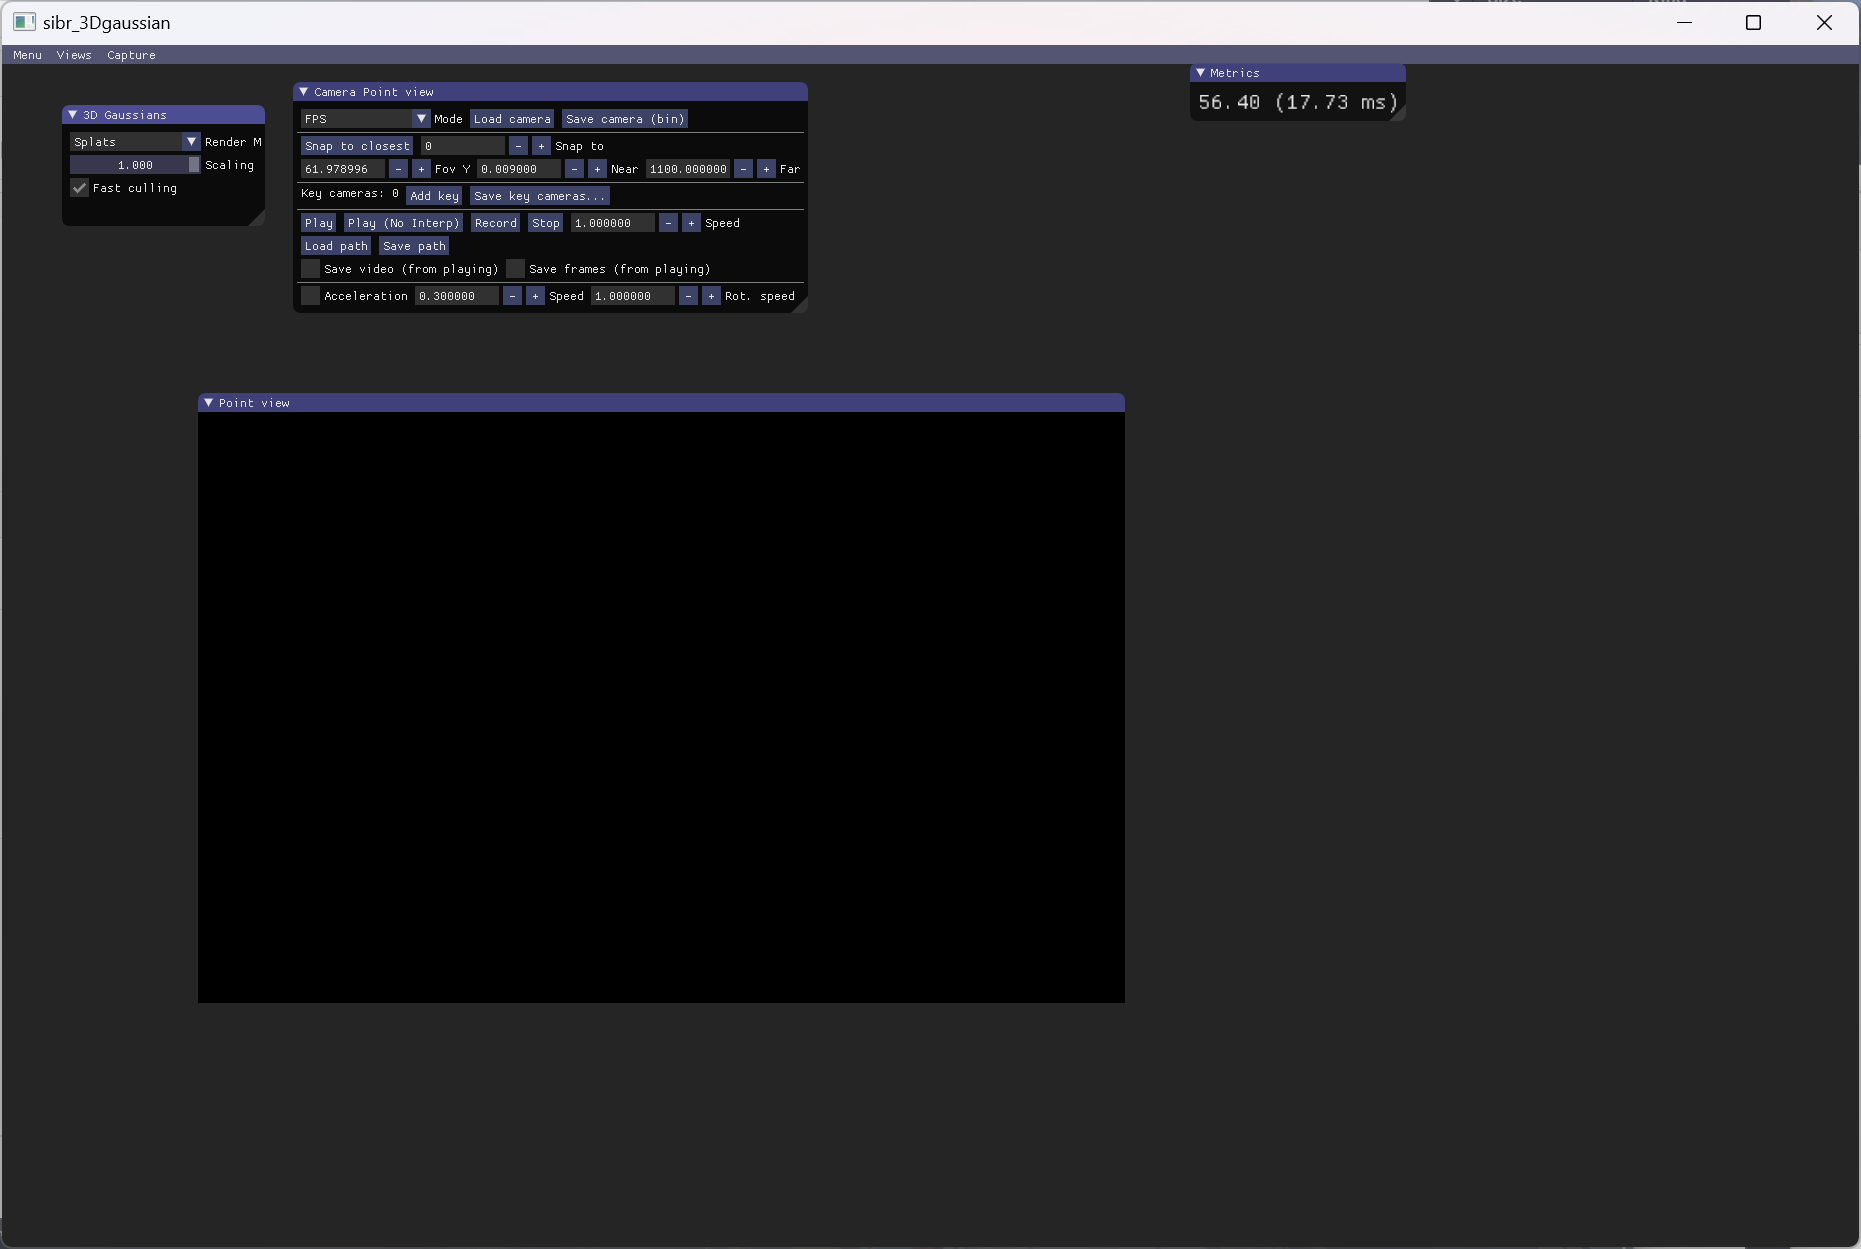
Task: Collapse the 3D Gaussians panel
Action: (x=72, y=114)
